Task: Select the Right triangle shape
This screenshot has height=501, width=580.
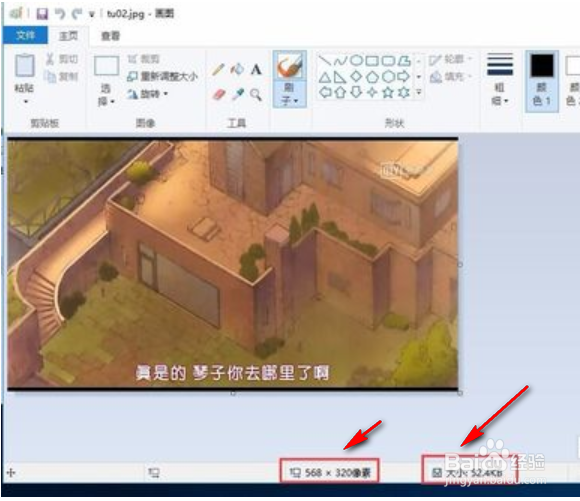Action: (x=340, y=77)
